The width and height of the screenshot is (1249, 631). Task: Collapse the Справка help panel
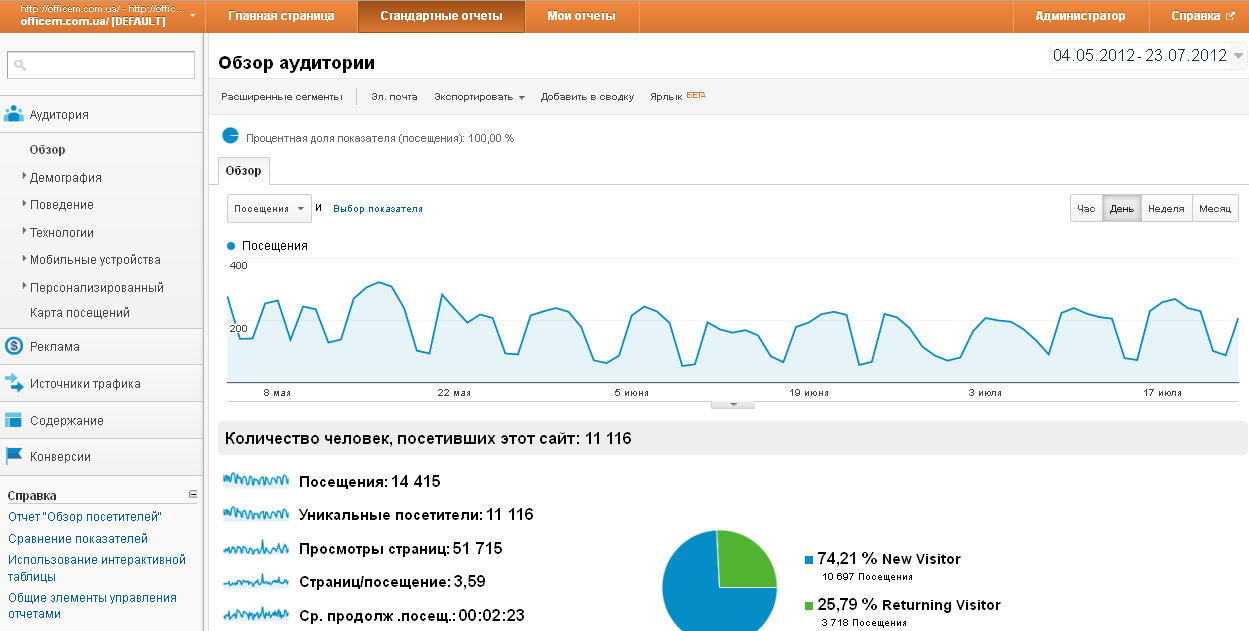click(193, 494)
